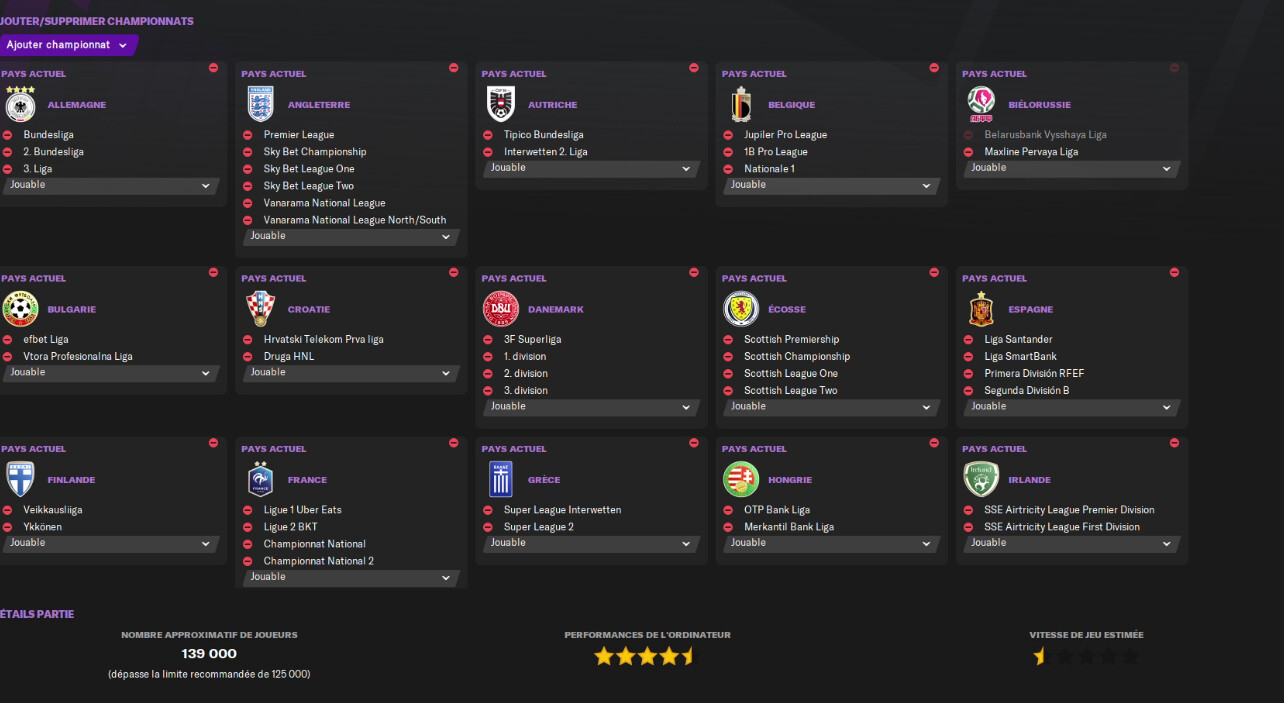
Task: Click the Espagne federation crest
Action: point(981,309)
